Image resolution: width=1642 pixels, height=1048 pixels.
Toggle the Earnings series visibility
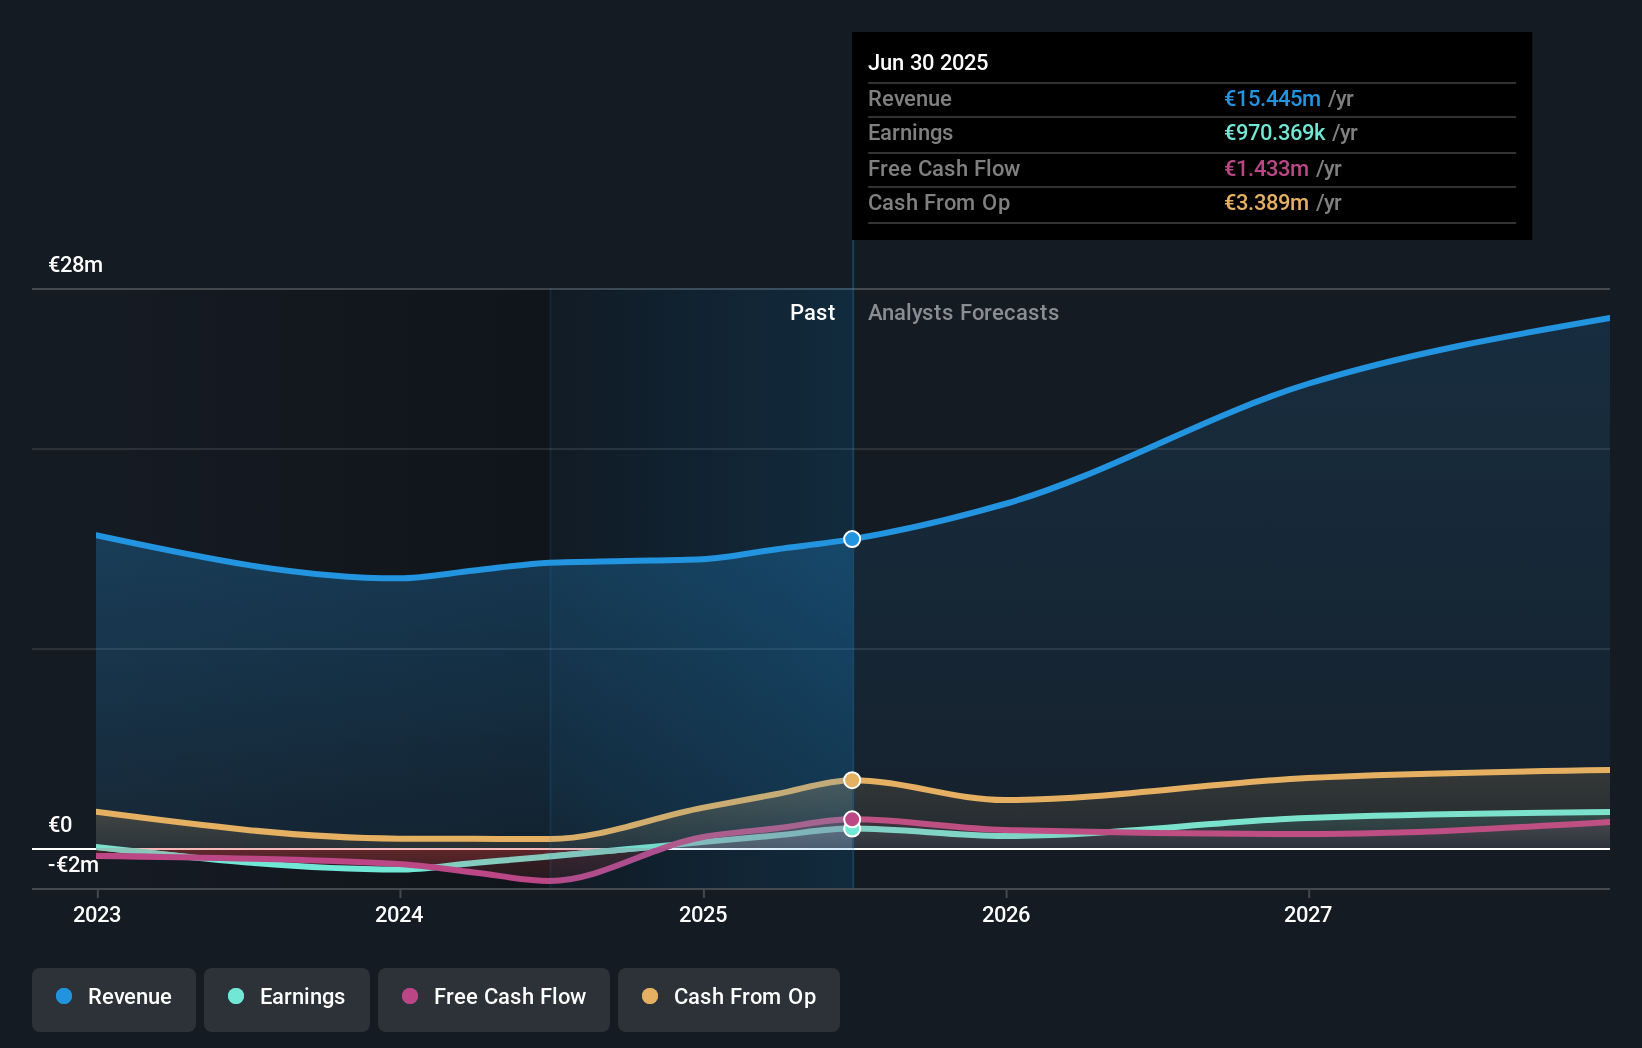[286, 997]
